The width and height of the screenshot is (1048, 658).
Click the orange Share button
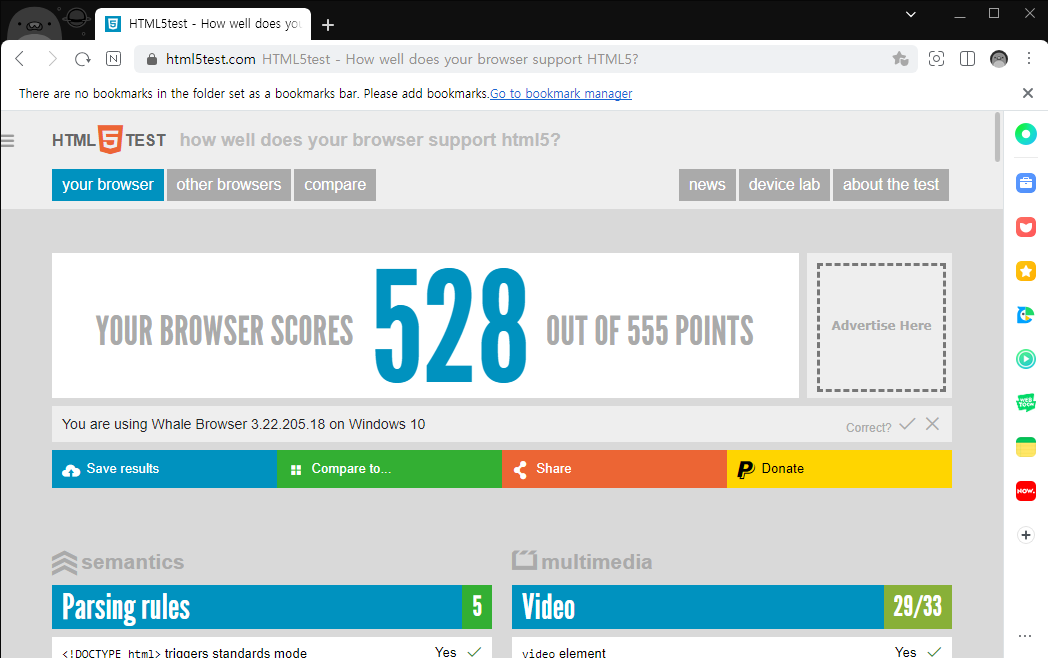(614, 469)
